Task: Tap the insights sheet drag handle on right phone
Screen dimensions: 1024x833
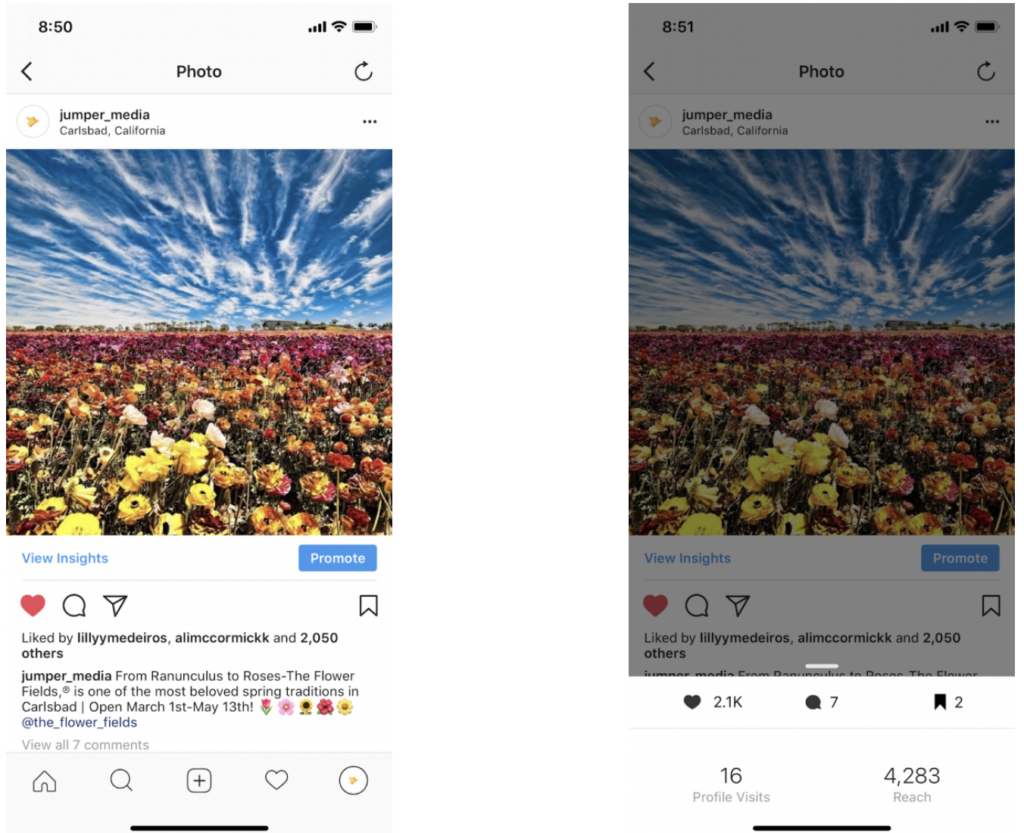Action: (822, 666)
